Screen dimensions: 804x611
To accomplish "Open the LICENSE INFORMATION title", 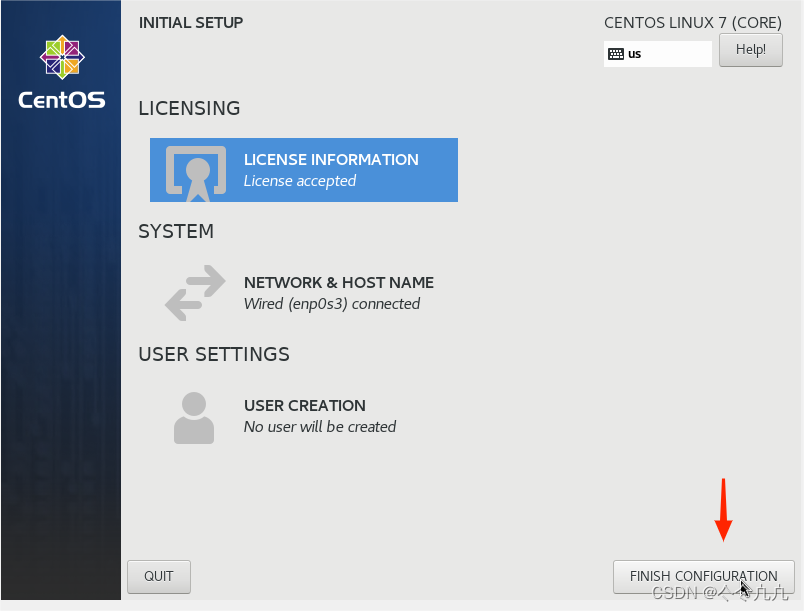I will tap(331, 159).
